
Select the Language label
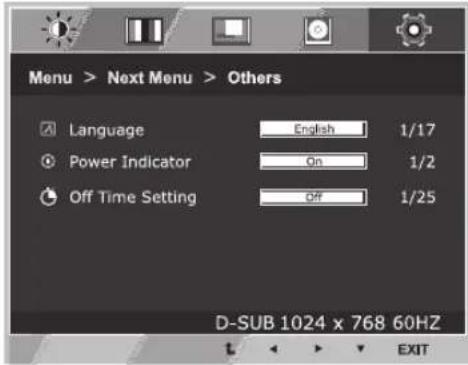(x=107, y=130)
